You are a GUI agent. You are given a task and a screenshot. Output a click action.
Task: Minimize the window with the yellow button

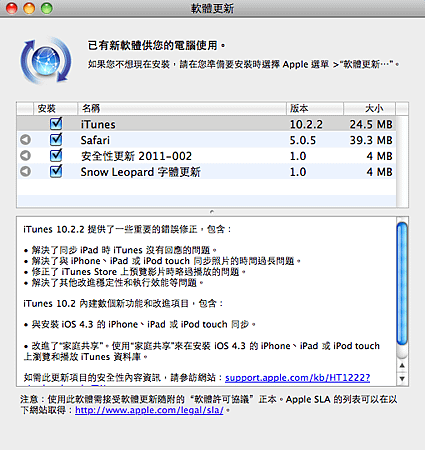(x=29, y=8)
